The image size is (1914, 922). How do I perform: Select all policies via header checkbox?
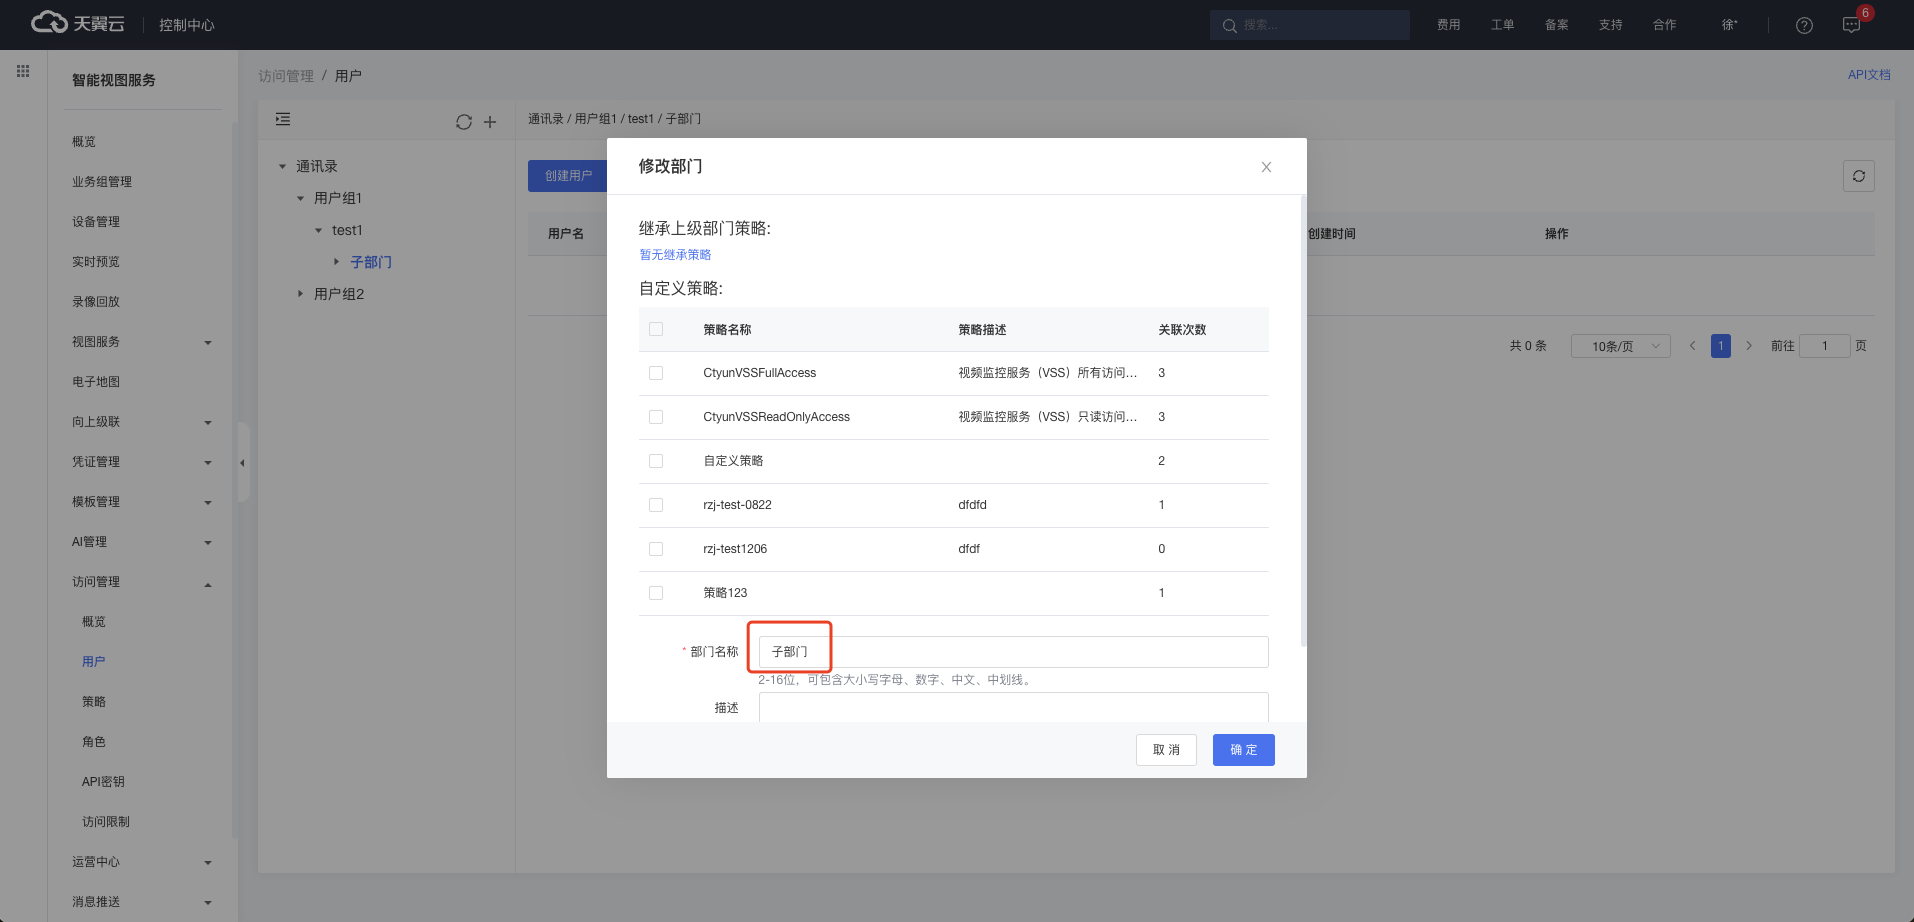coord(656,329)
